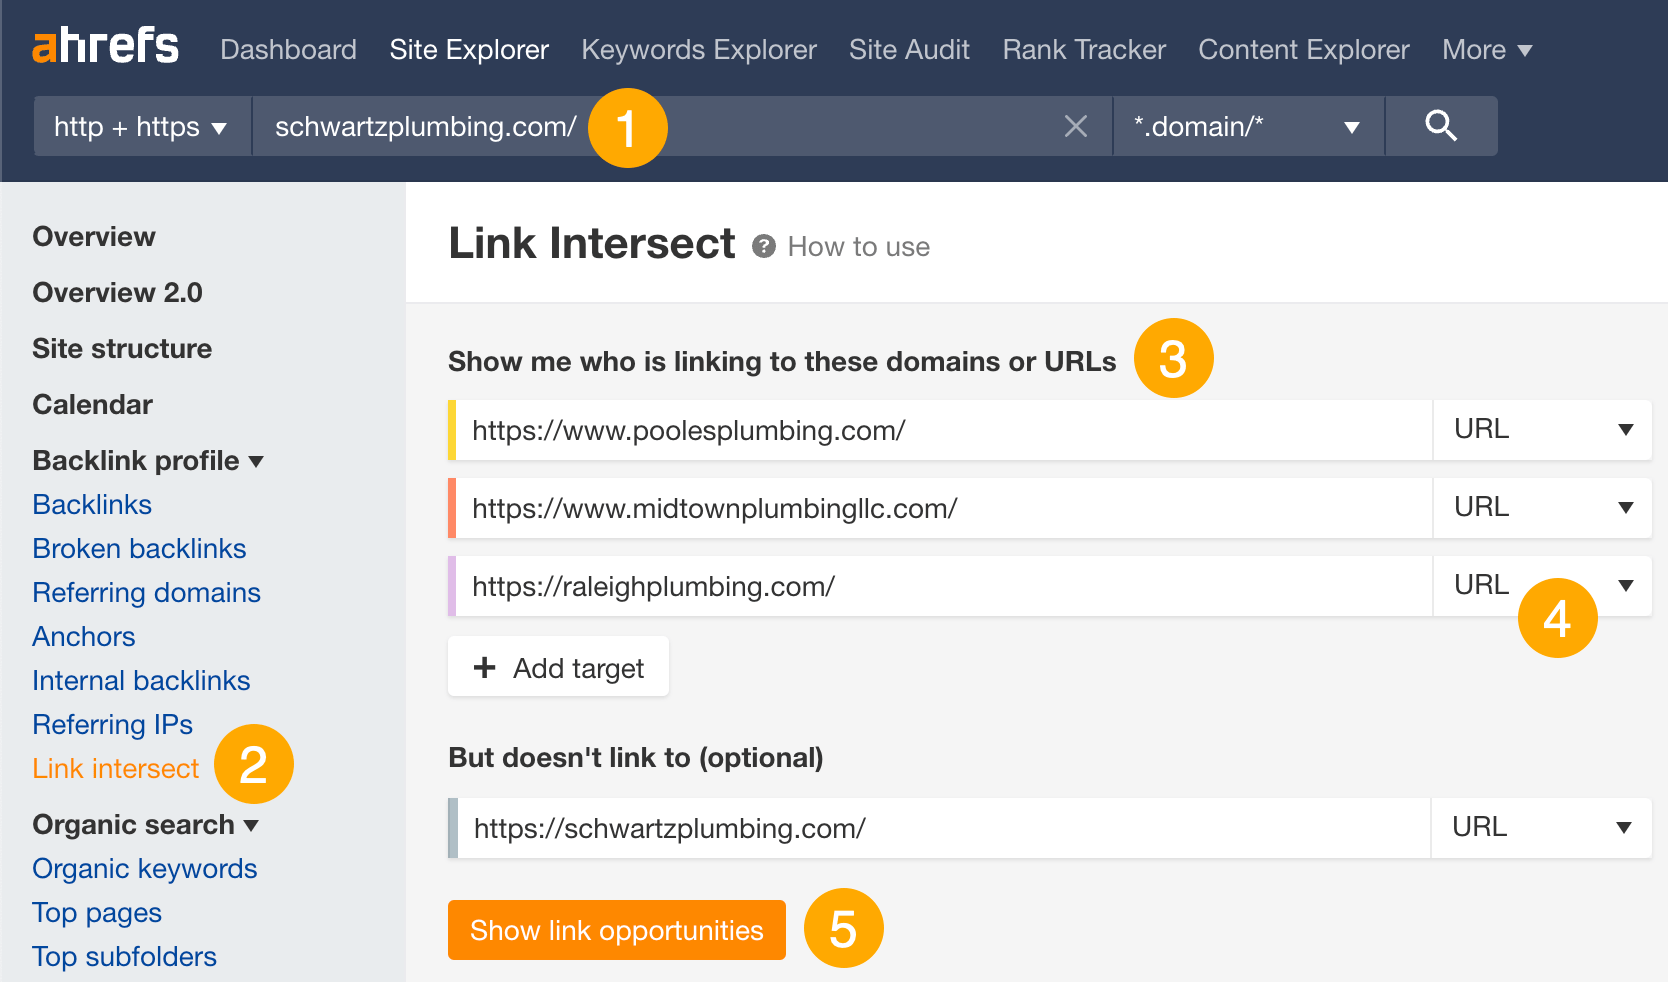Click the plus icon on Add target

click(x=484, y=667)
